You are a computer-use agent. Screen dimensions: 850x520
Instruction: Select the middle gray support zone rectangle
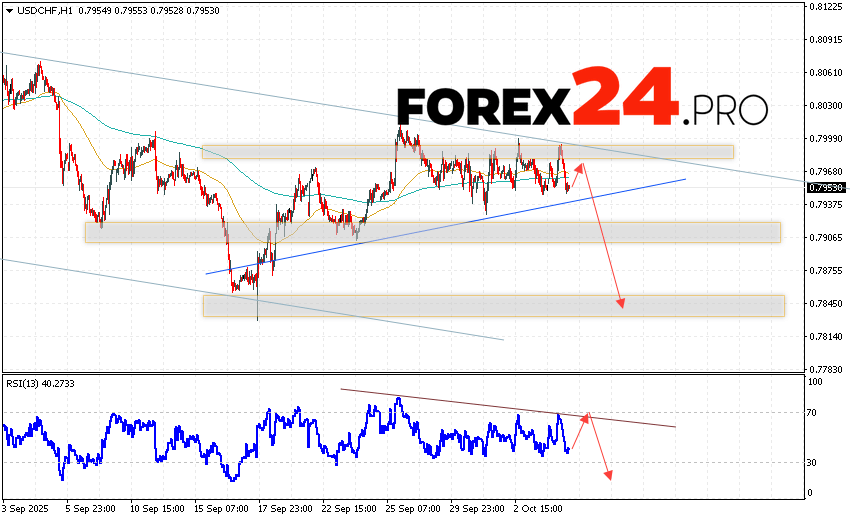tap(432, 232)
